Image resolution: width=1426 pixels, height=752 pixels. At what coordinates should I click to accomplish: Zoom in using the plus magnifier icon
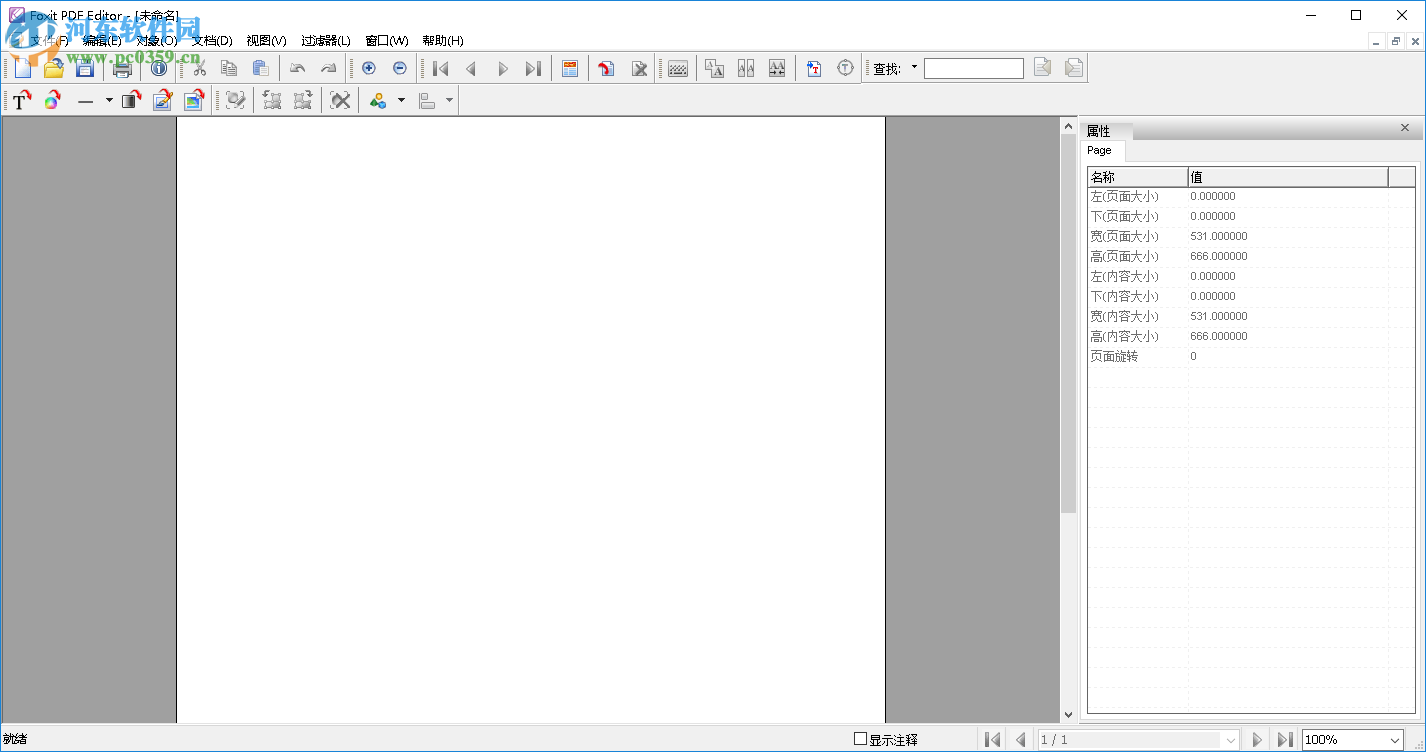pyautogui.click(x=368, y=68)
